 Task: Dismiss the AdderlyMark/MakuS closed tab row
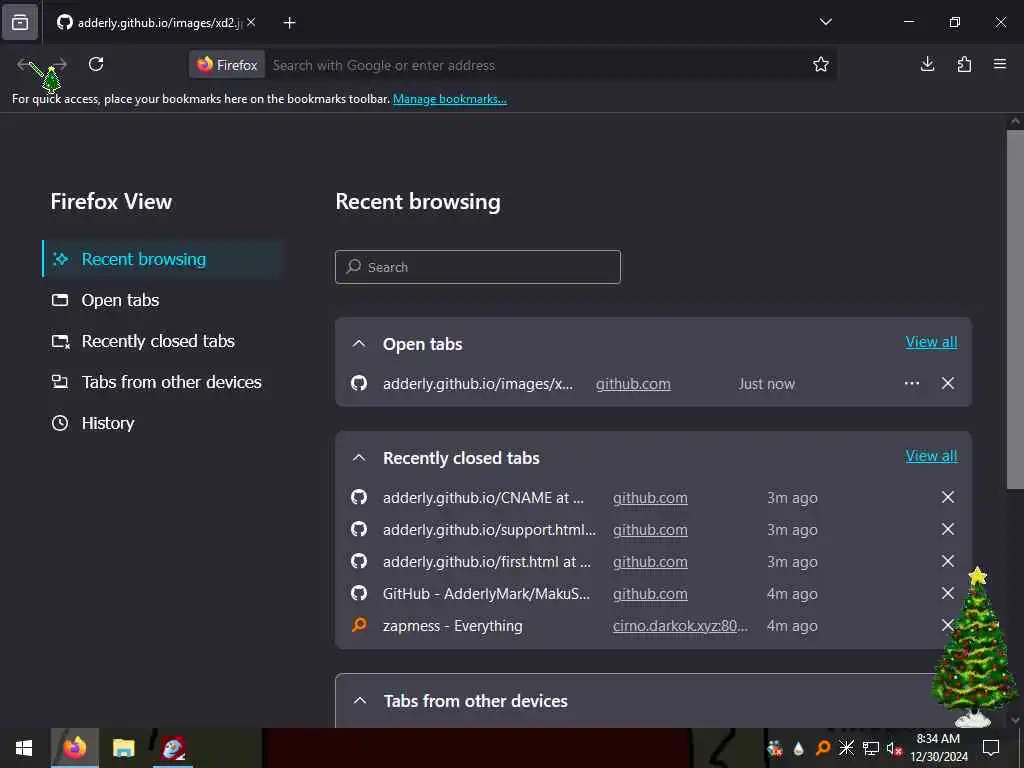point(948,593)
